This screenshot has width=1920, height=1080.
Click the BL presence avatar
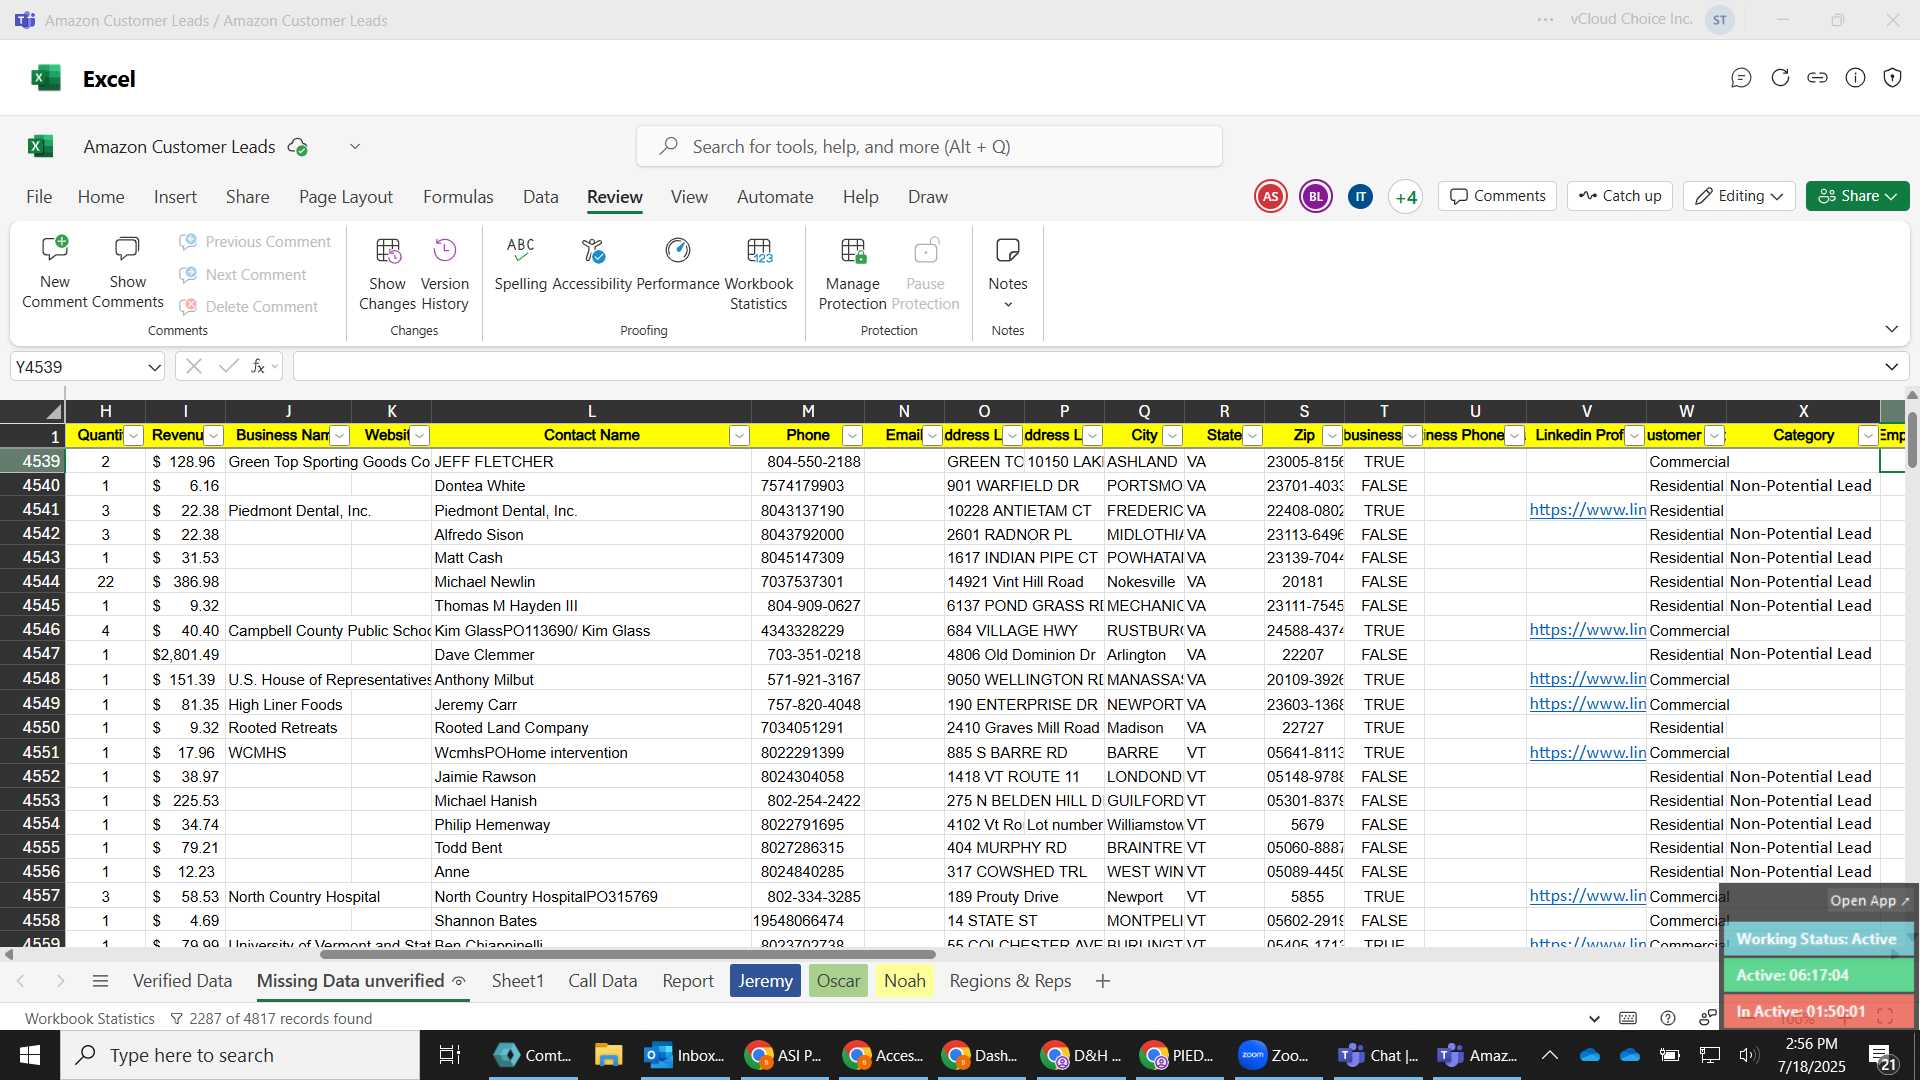point(1316,197)
